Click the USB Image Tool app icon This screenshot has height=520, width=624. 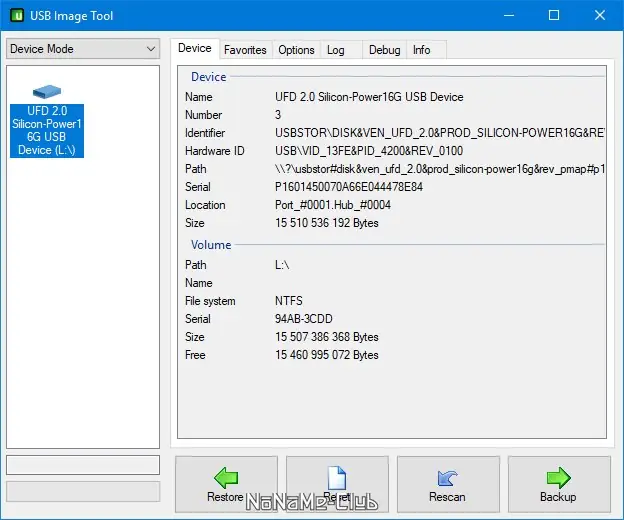(17, 16)
